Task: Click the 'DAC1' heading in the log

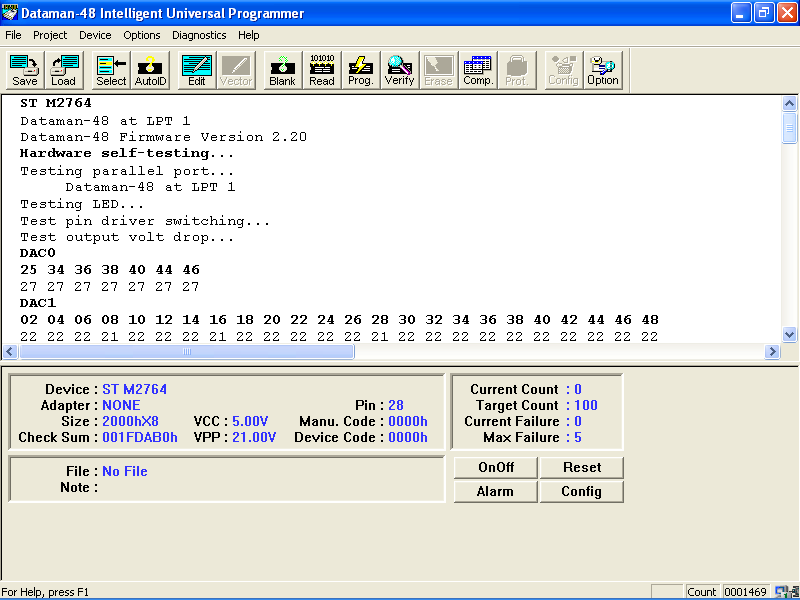Action: tap(38, 303)
